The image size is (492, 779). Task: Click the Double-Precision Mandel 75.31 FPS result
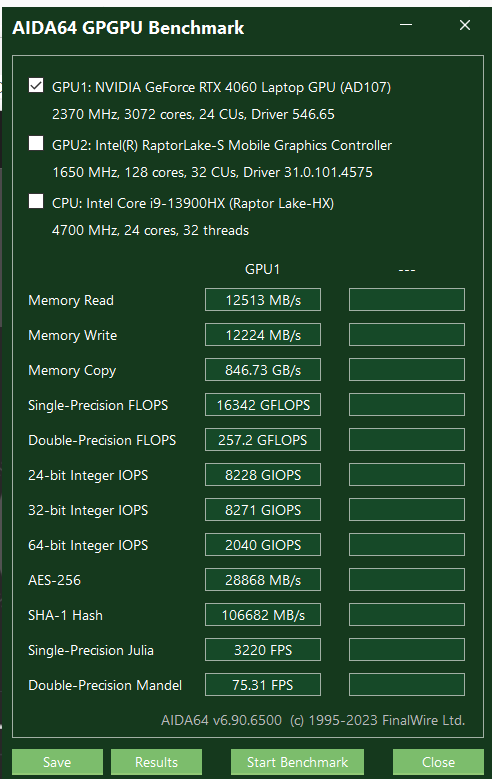[263, 685]
